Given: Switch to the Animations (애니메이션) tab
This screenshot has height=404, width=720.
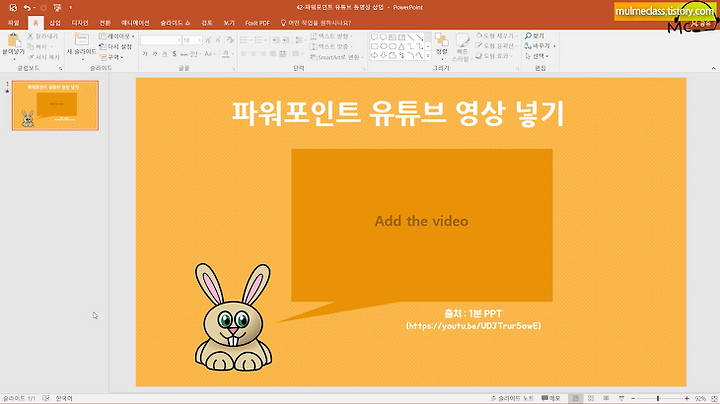Looking at the screenshot, I should coord(135,23).
